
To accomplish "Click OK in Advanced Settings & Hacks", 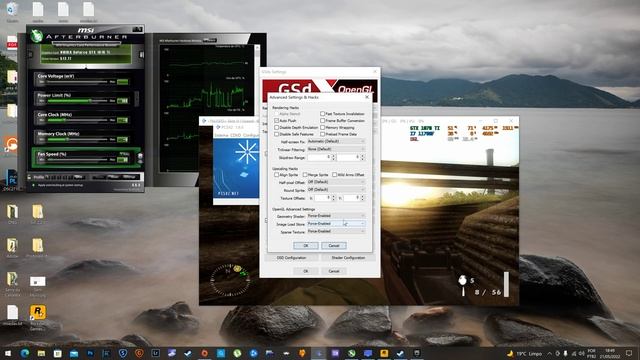I will pos(306,245).
